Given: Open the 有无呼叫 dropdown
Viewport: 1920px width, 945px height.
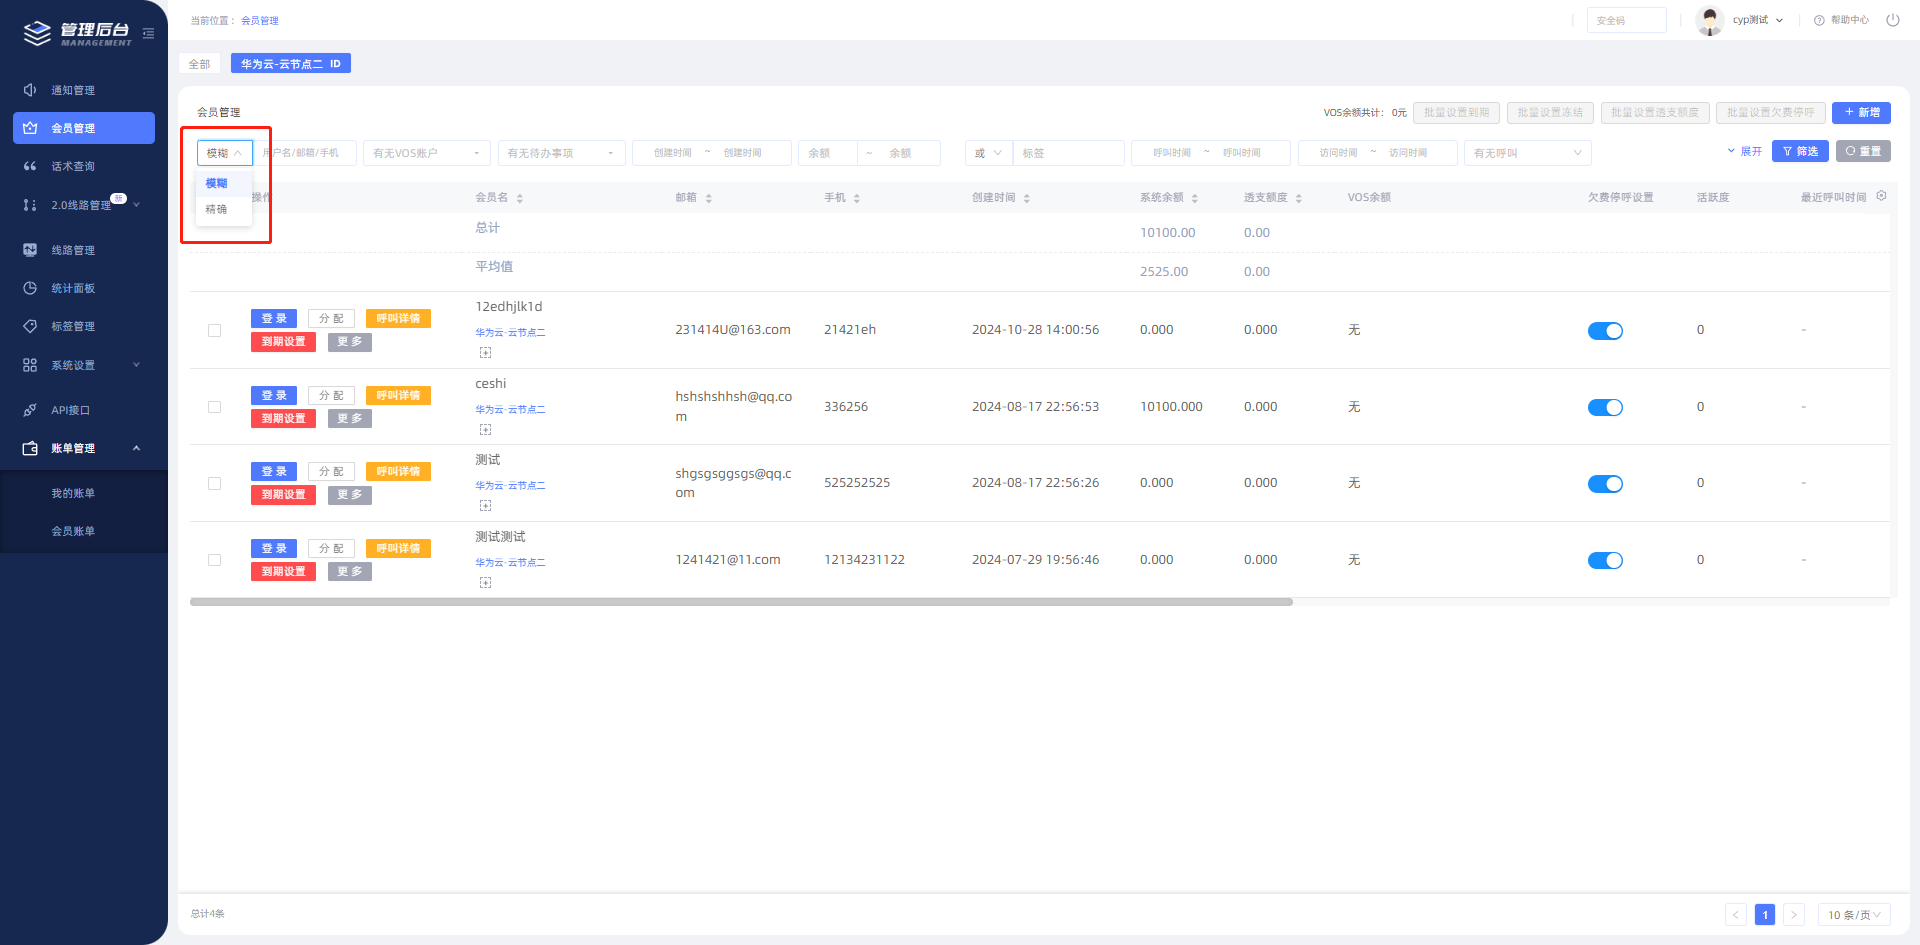Looking at the screenshot, I should [1528, 153].
